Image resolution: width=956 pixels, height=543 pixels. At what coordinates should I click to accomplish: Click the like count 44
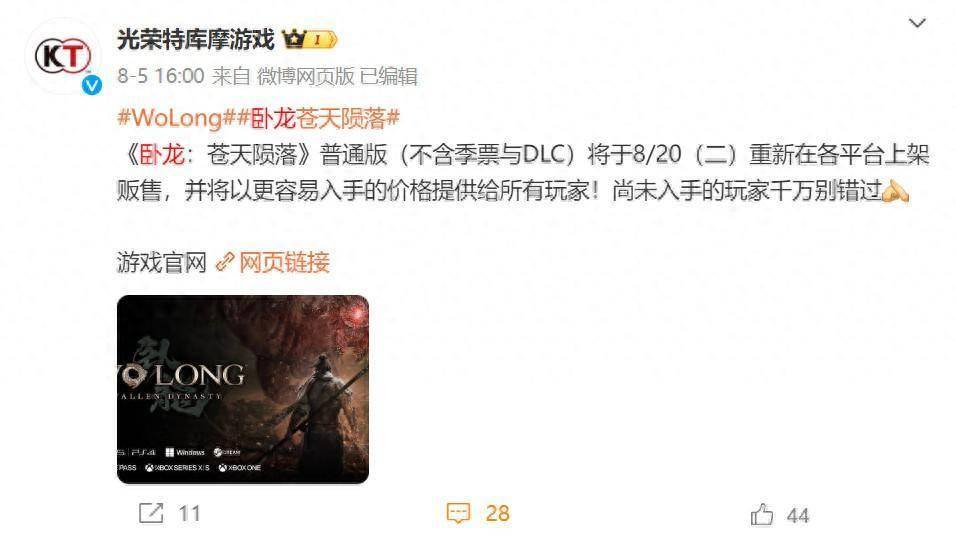click(797, 516)
